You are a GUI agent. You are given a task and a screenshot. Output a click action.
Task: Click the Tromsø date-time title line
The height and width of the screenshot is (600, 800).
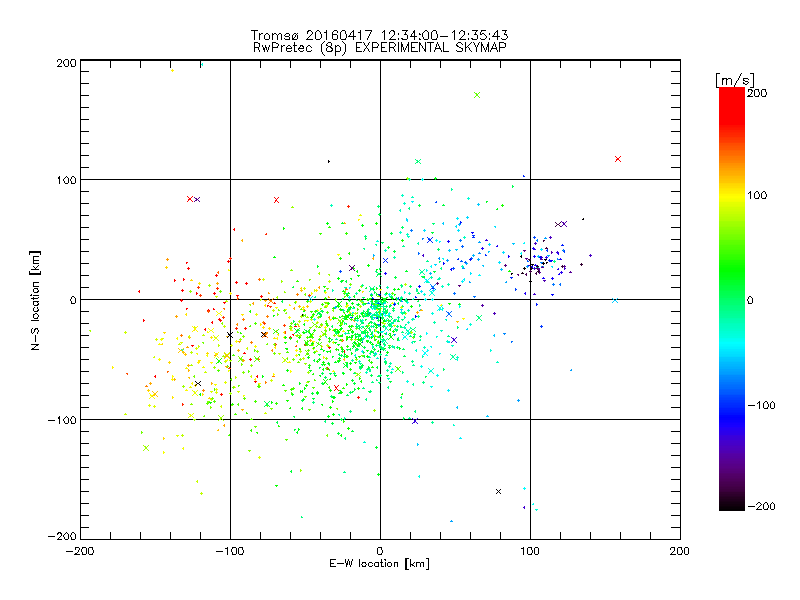tap(379, 35)
